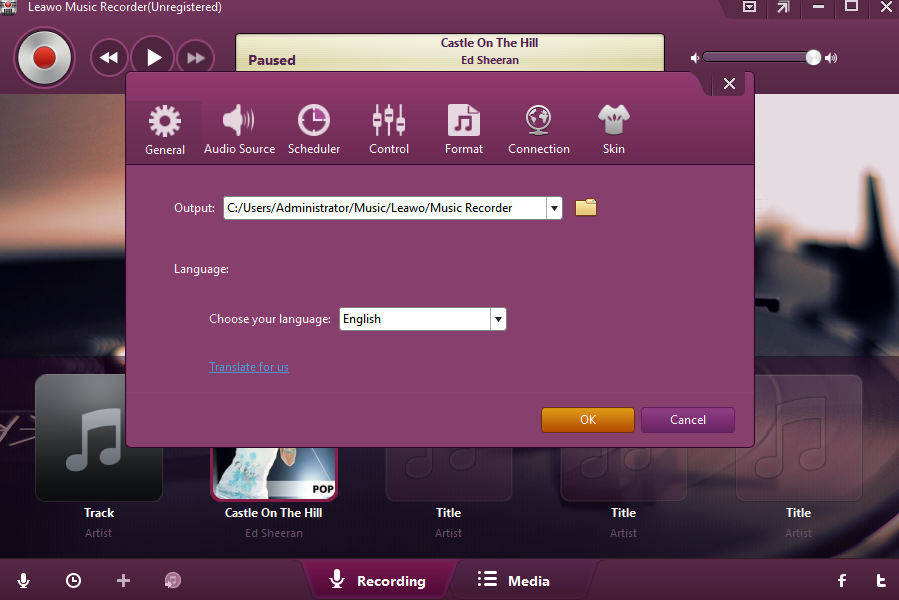Confirm settings with the OK button

coord(588,420)
